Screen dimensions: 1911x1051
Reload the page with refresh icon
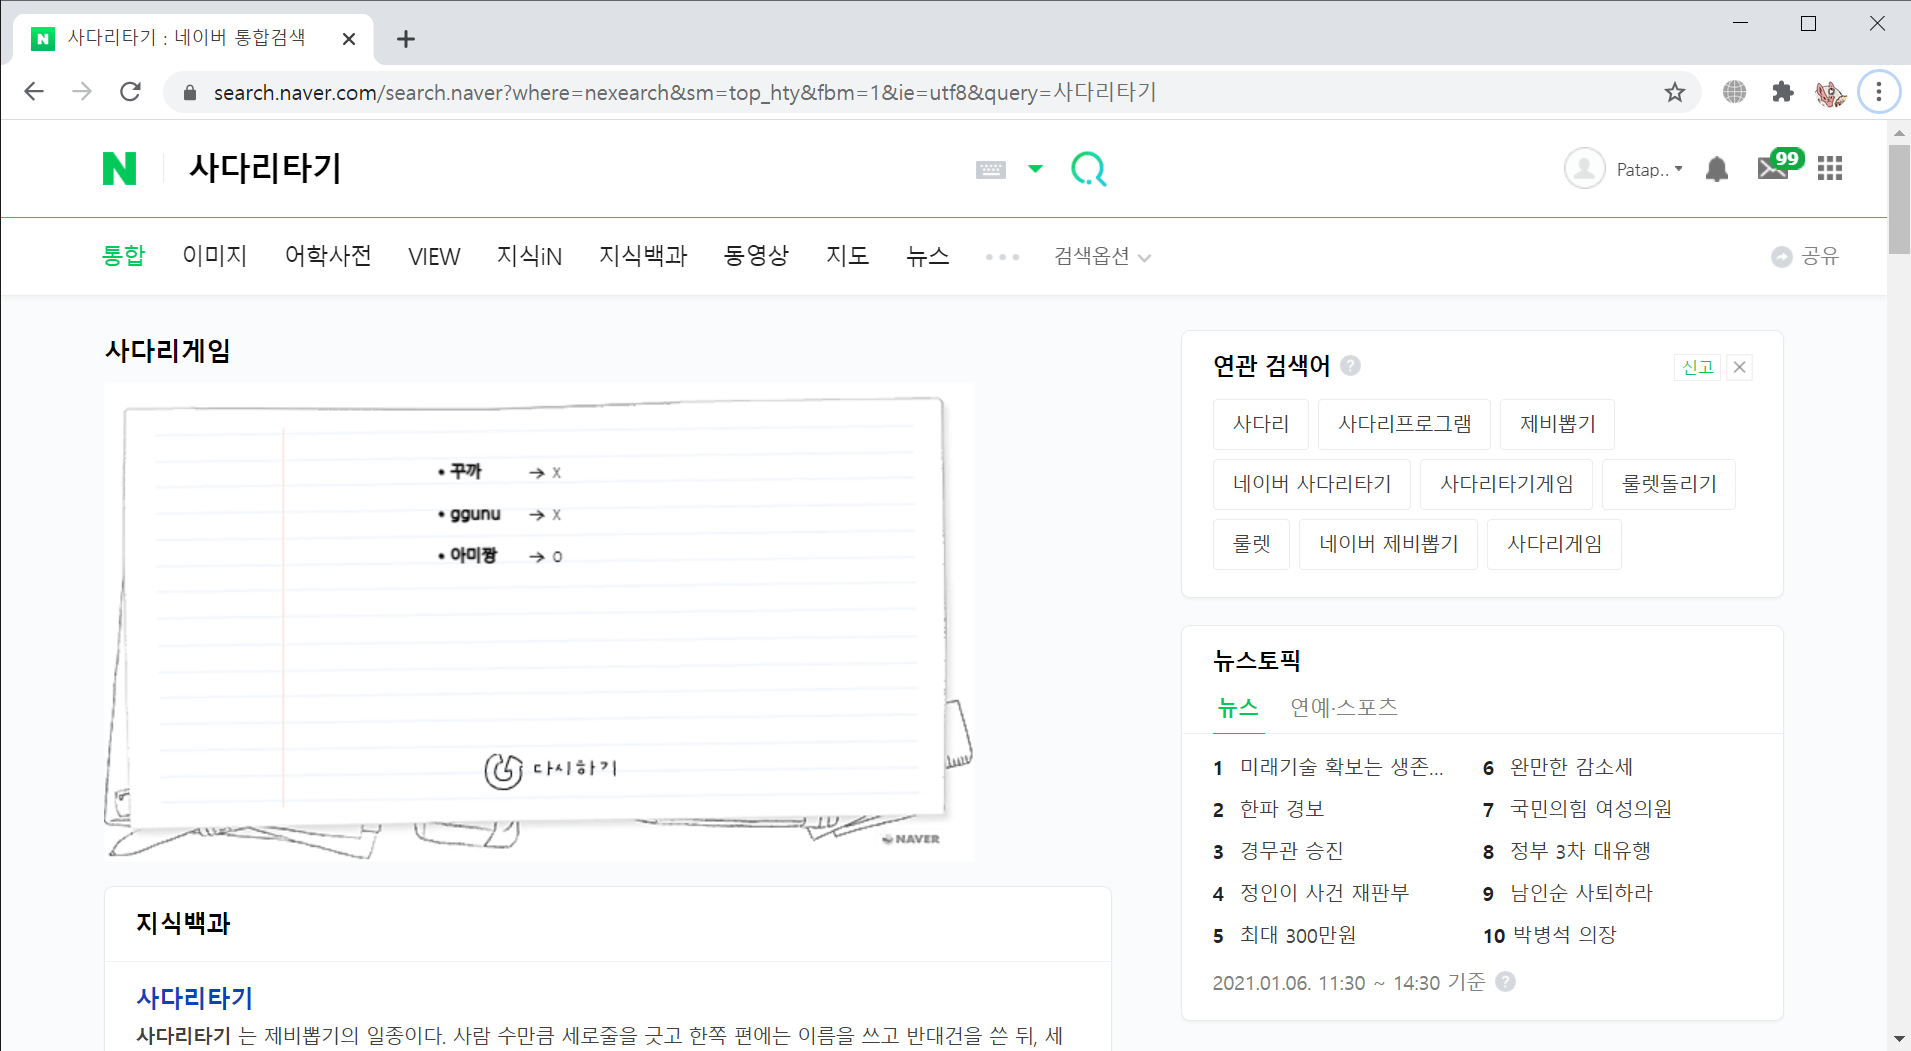tap(130, 92)
